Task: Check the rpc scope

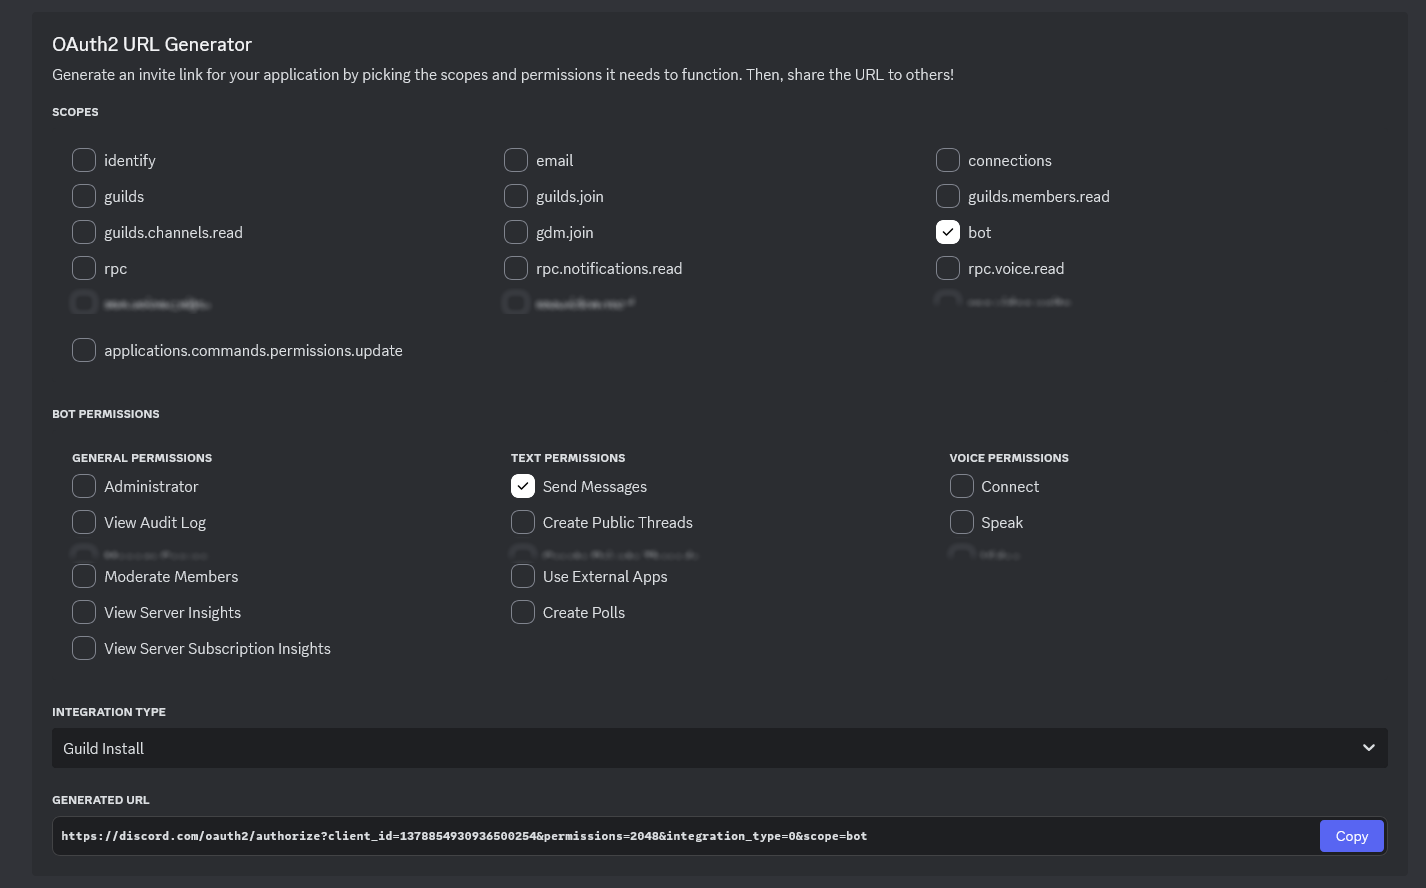Action: (84, 268)
